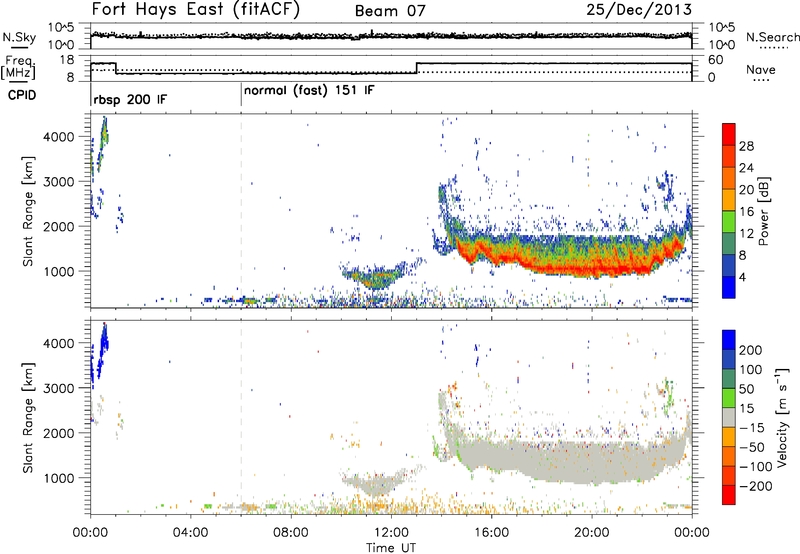Pick the Velocity colorbar segment between 50 and 100
The width and height of the screenshot is (800, 554).
(729, 379)
